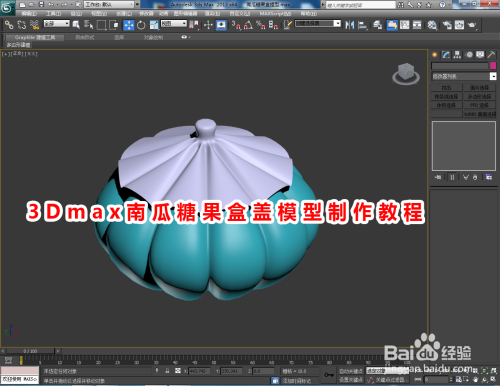Open Curve Editor icon

(x=405, y=25)
